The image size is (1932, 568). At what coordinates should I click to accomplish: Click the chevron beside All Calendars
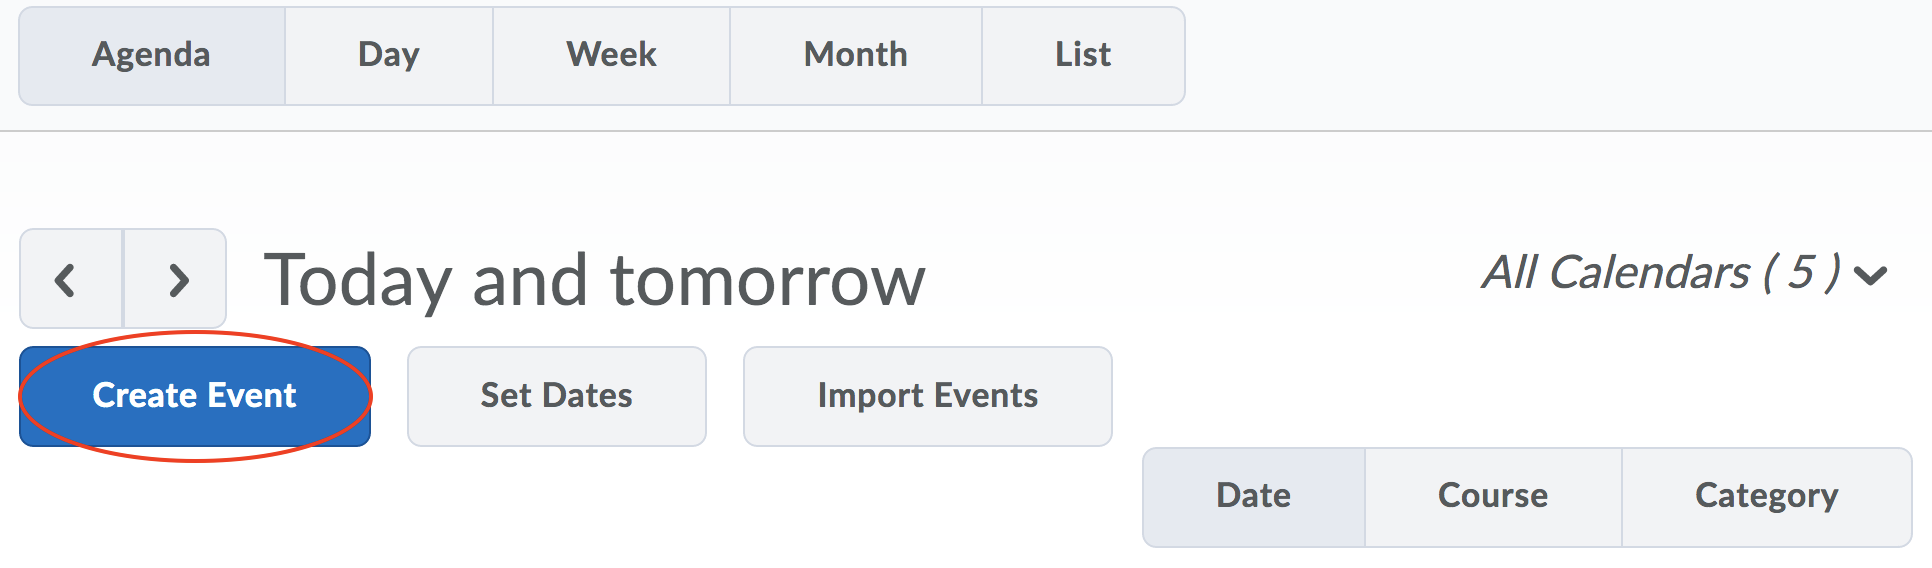pyautogui.click(x=1870, y=275)
